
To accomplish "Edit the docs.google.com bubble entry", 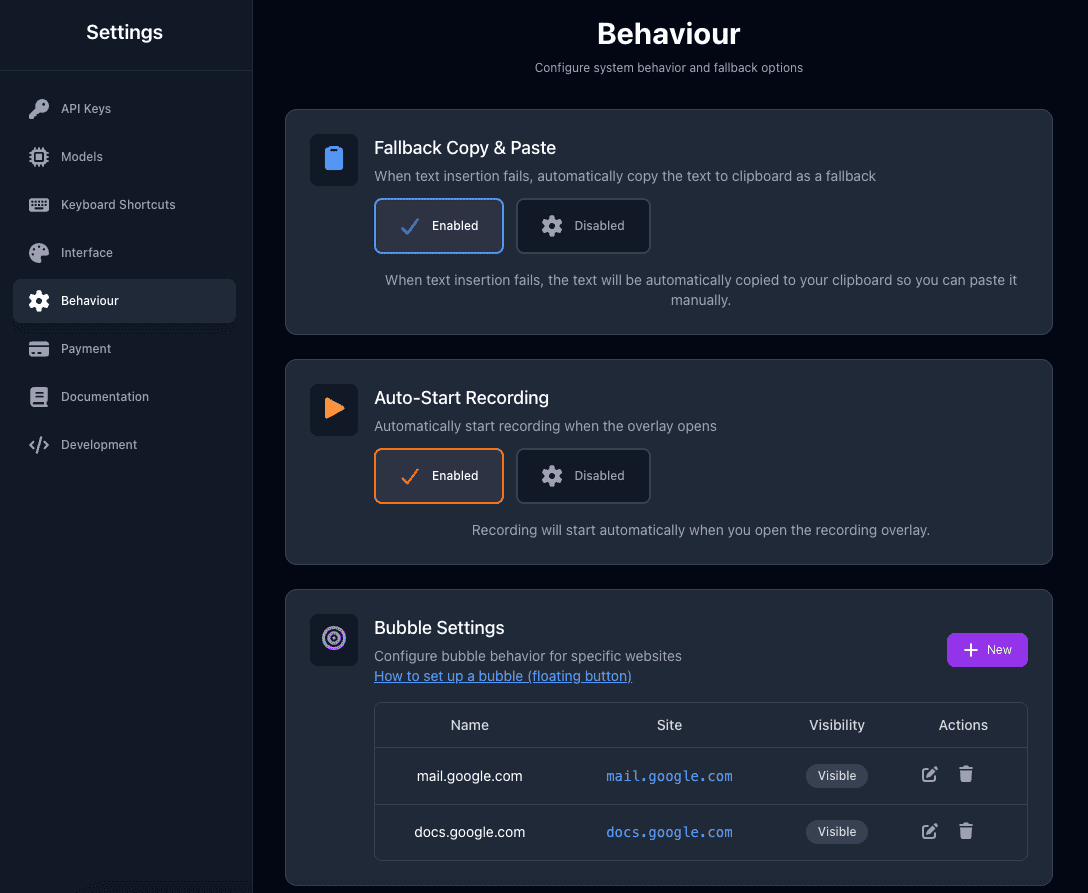I will click(929, 831).
